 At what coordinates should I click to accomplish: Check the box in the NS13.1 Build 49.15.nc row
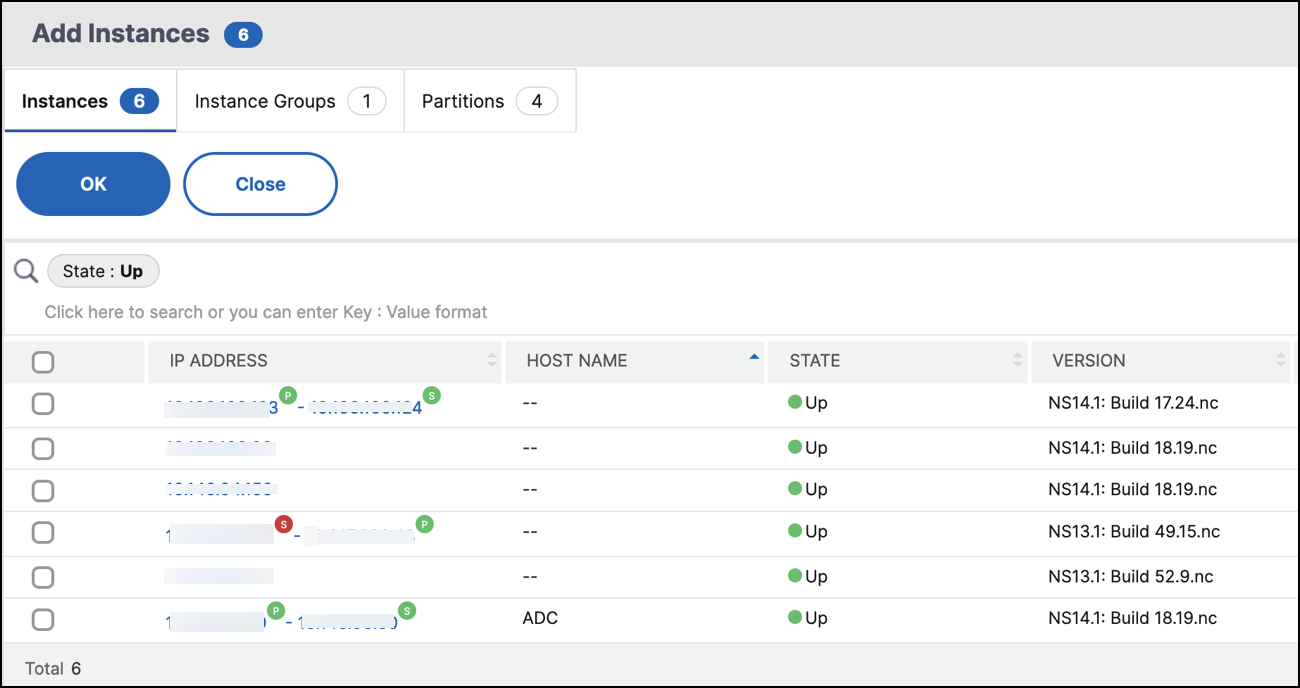click(x=43, y=532)
